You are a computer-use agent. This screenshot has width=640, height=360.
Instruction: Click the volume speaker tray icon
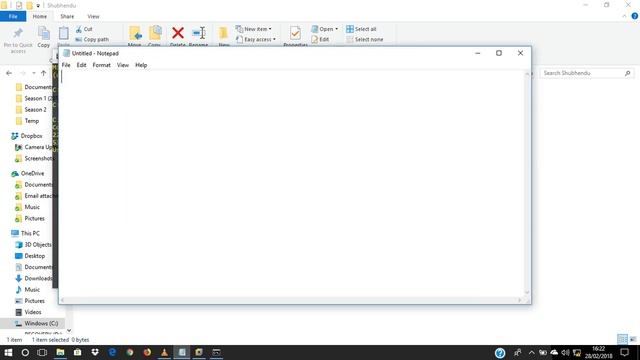click(565, 353)
